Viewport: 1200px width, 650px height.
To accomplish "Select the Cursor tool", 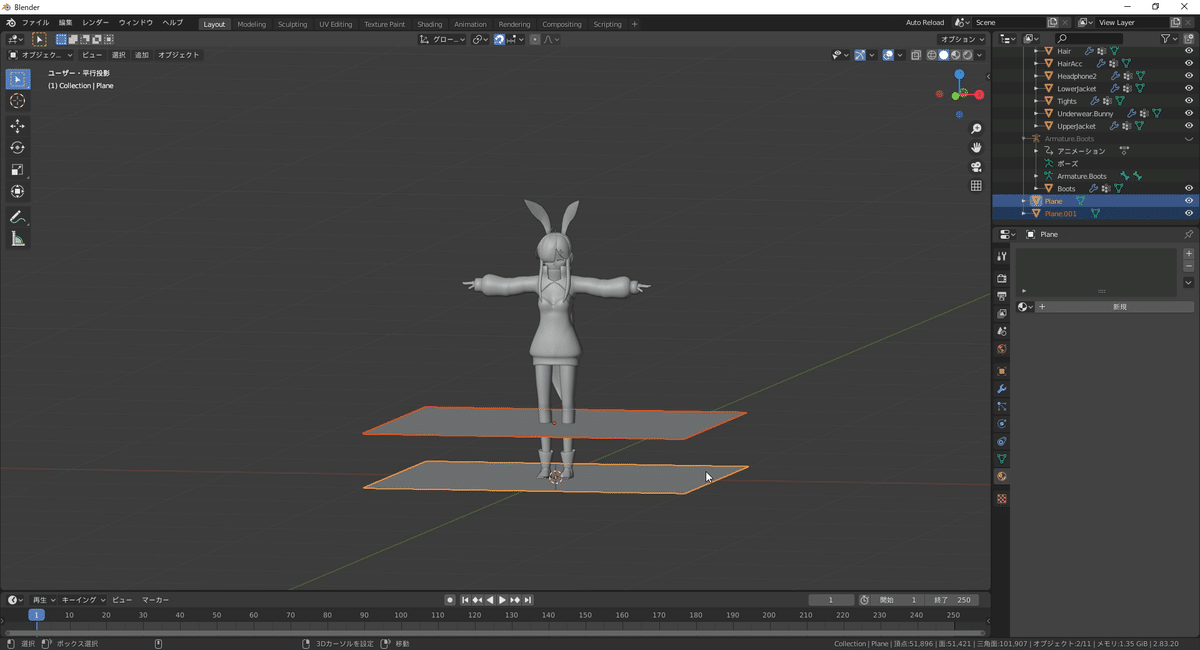I will [18, 100].
